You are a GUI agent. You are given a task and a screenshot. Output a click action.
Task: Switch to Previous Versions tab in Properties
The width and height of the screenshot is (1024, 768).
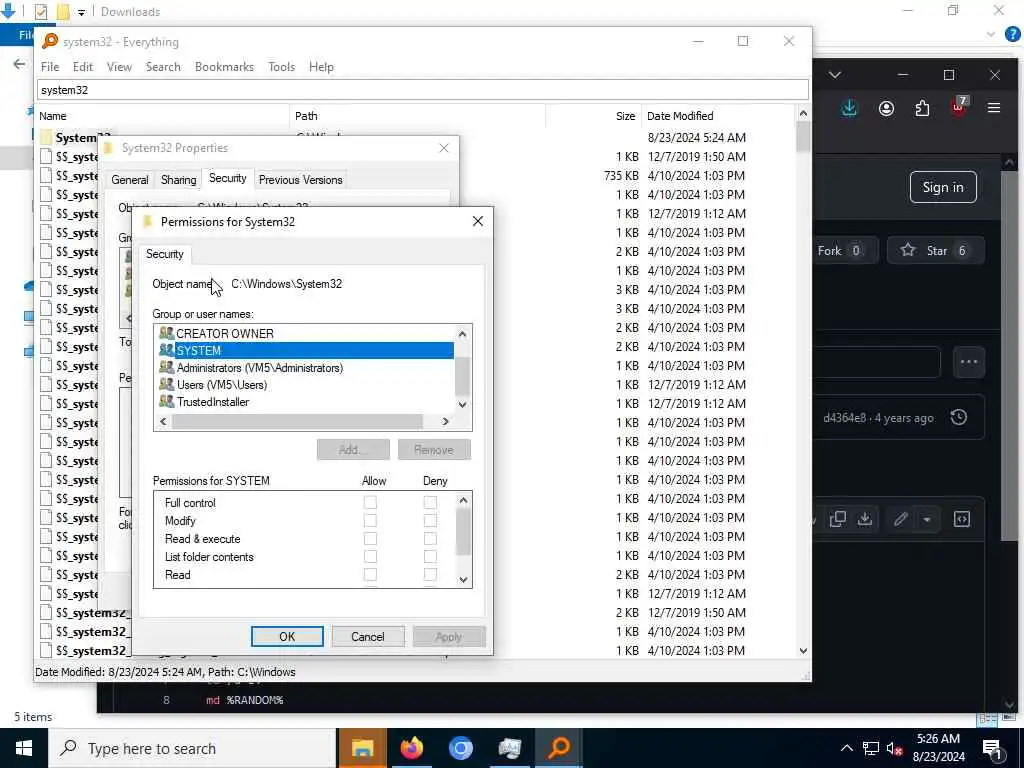click(300, 180)
